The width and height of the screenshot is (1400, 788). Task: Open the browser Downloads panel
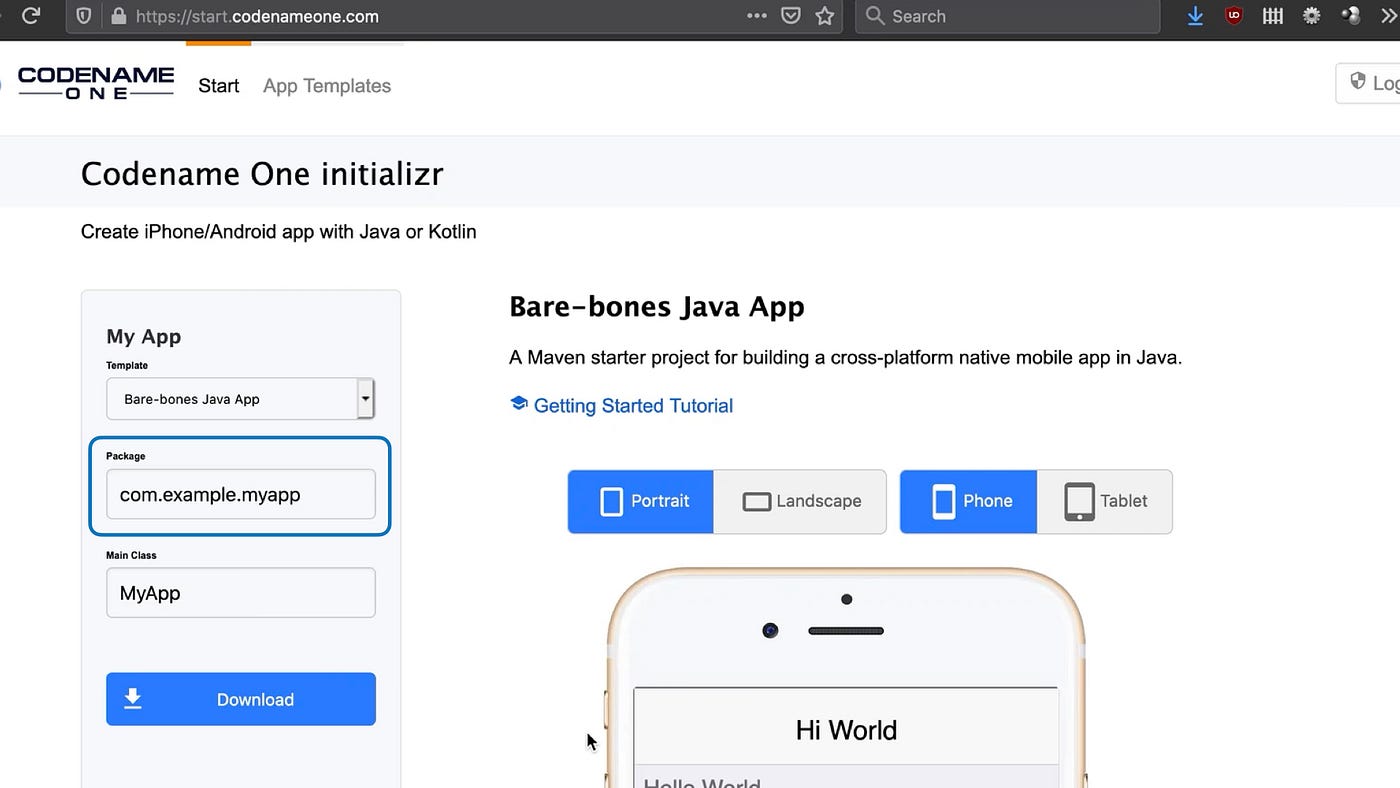point(1195,15)
